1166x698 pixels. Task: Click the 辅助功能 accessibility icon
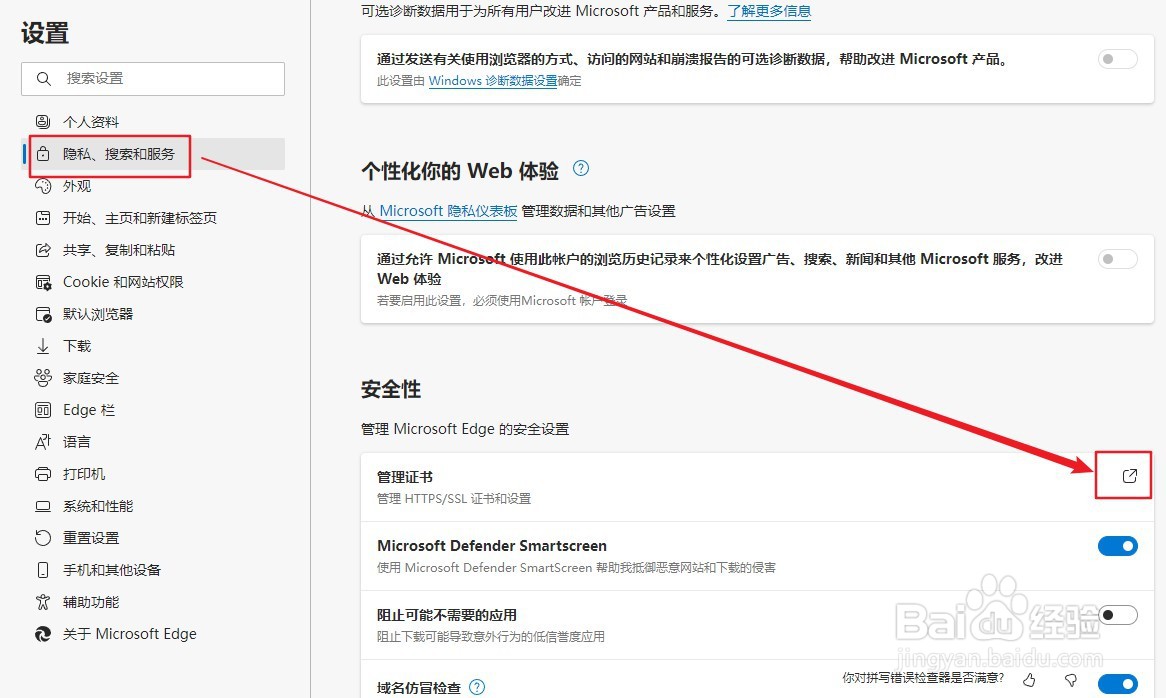pyautogui.click(x=43, y=602)
